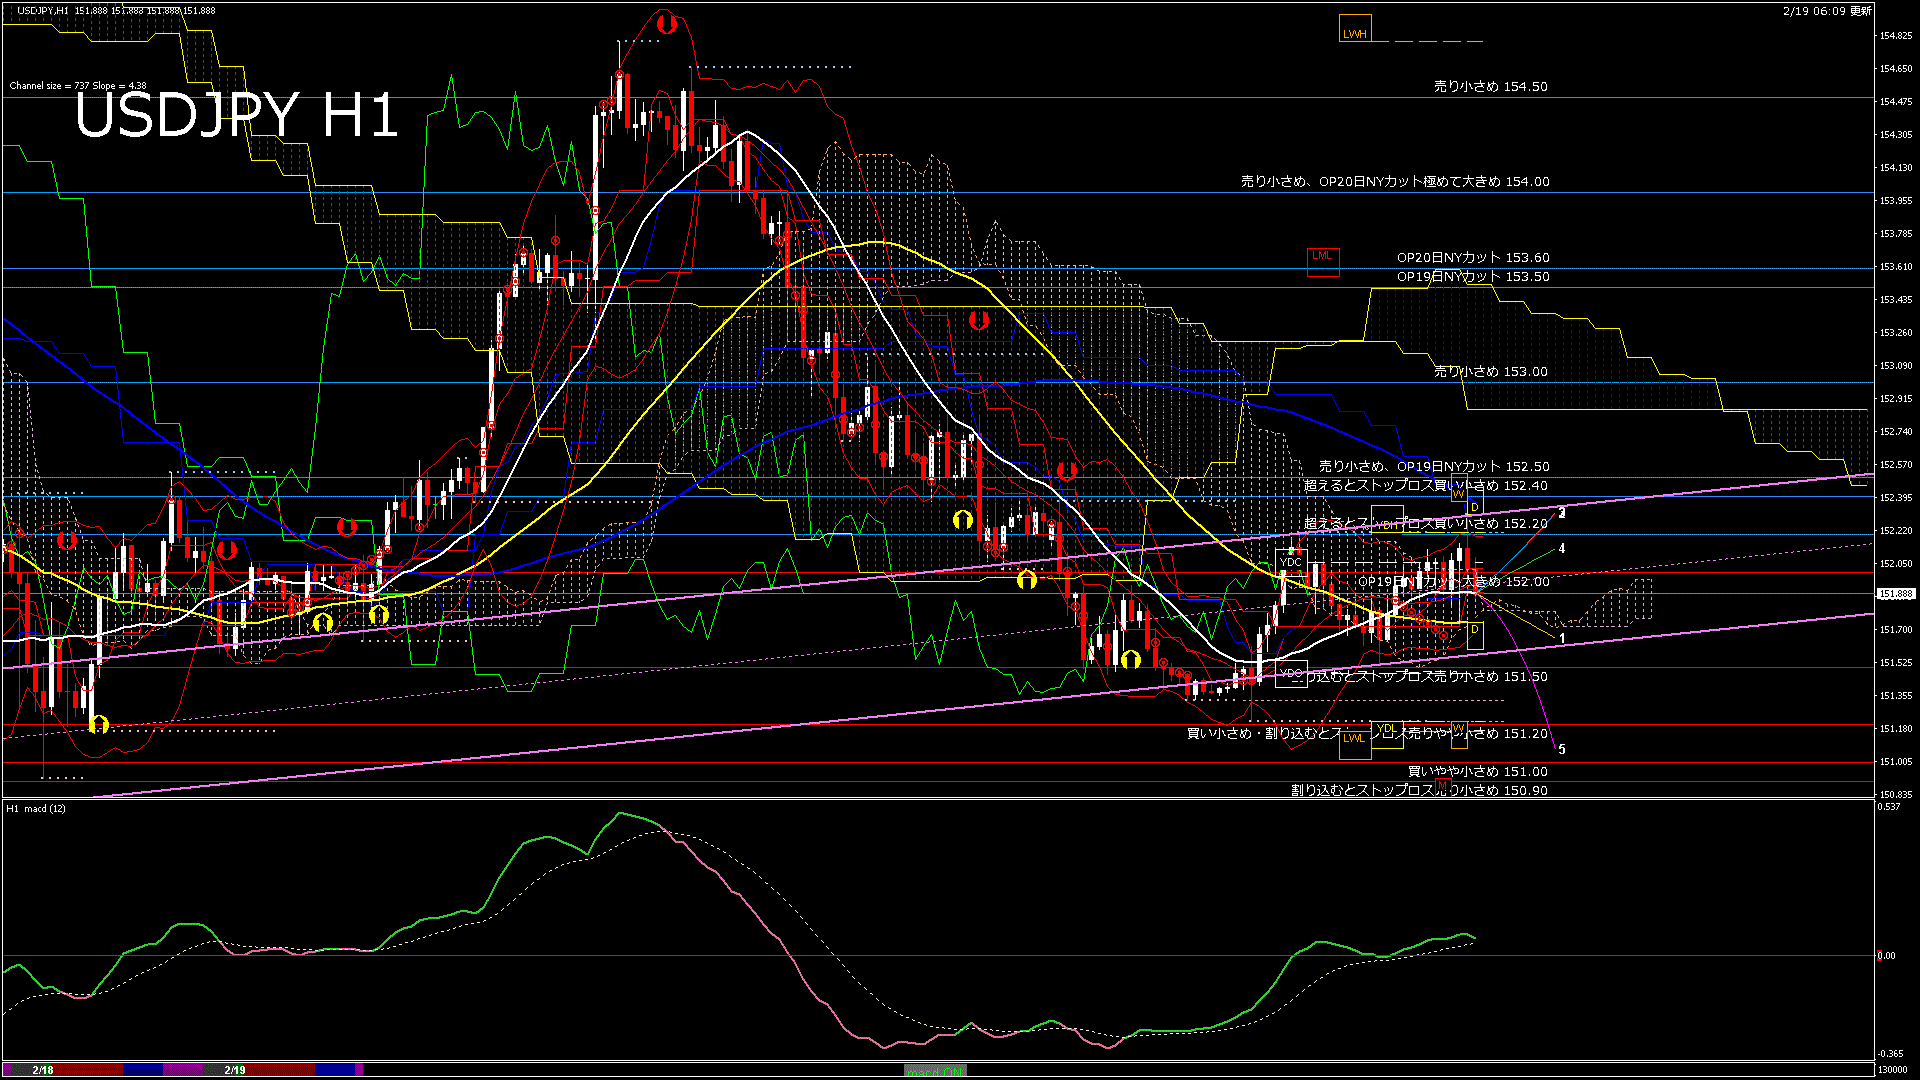Click the 2/19 06:09 更新 timestamp
Viewport: 1920px width, 1080px height.
pyautogui.click(x=1826, y=11)
